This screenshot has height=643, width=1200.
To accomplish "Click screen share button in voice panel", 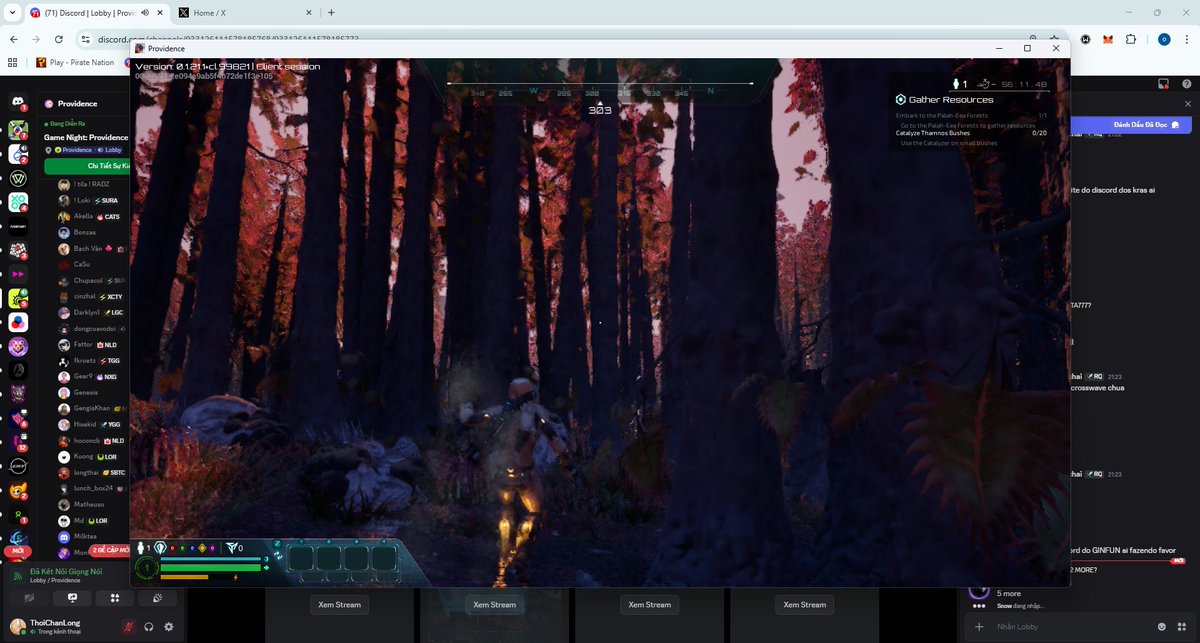I will click(73, 598).
